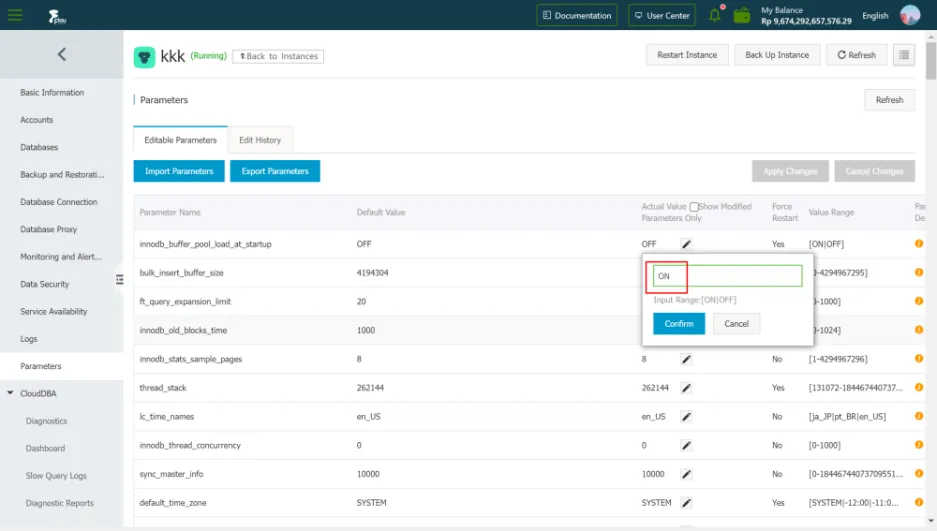The width and height of the screenshot is (937, 531).
Task: Show info for lc_time_names parameter
Action: (x=918, y=416)
